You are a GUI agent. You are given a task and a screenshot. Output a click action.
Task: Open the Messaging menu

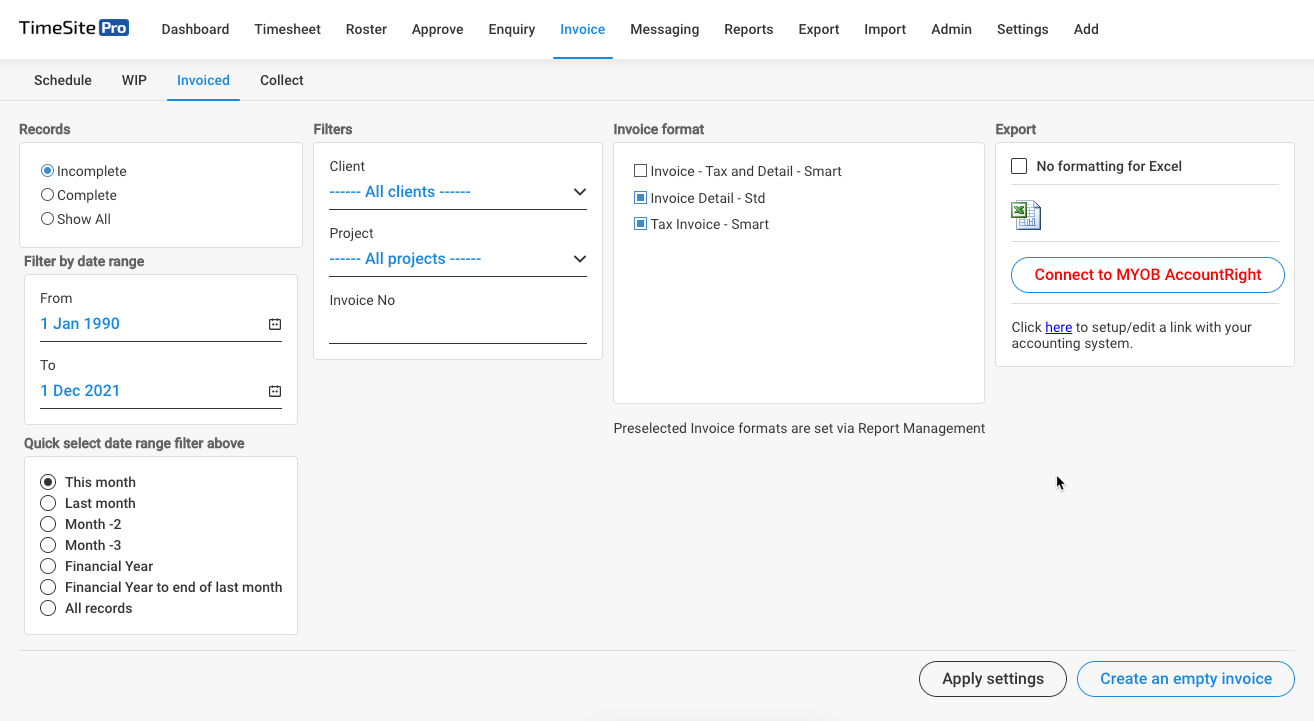(665, 29)
